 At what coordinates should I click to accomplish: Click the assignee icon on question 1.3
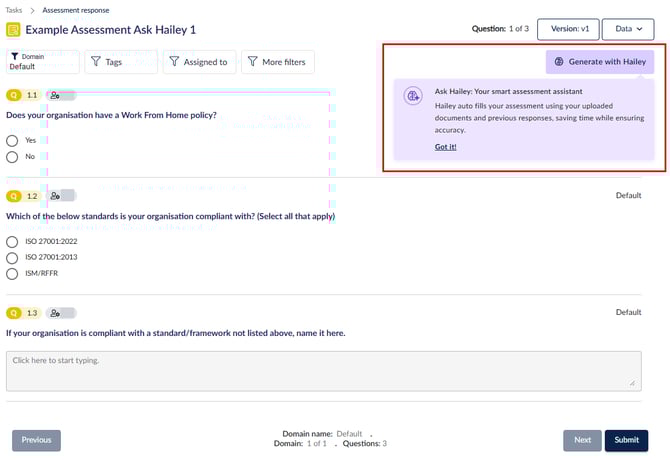click(x=55, y=313)
